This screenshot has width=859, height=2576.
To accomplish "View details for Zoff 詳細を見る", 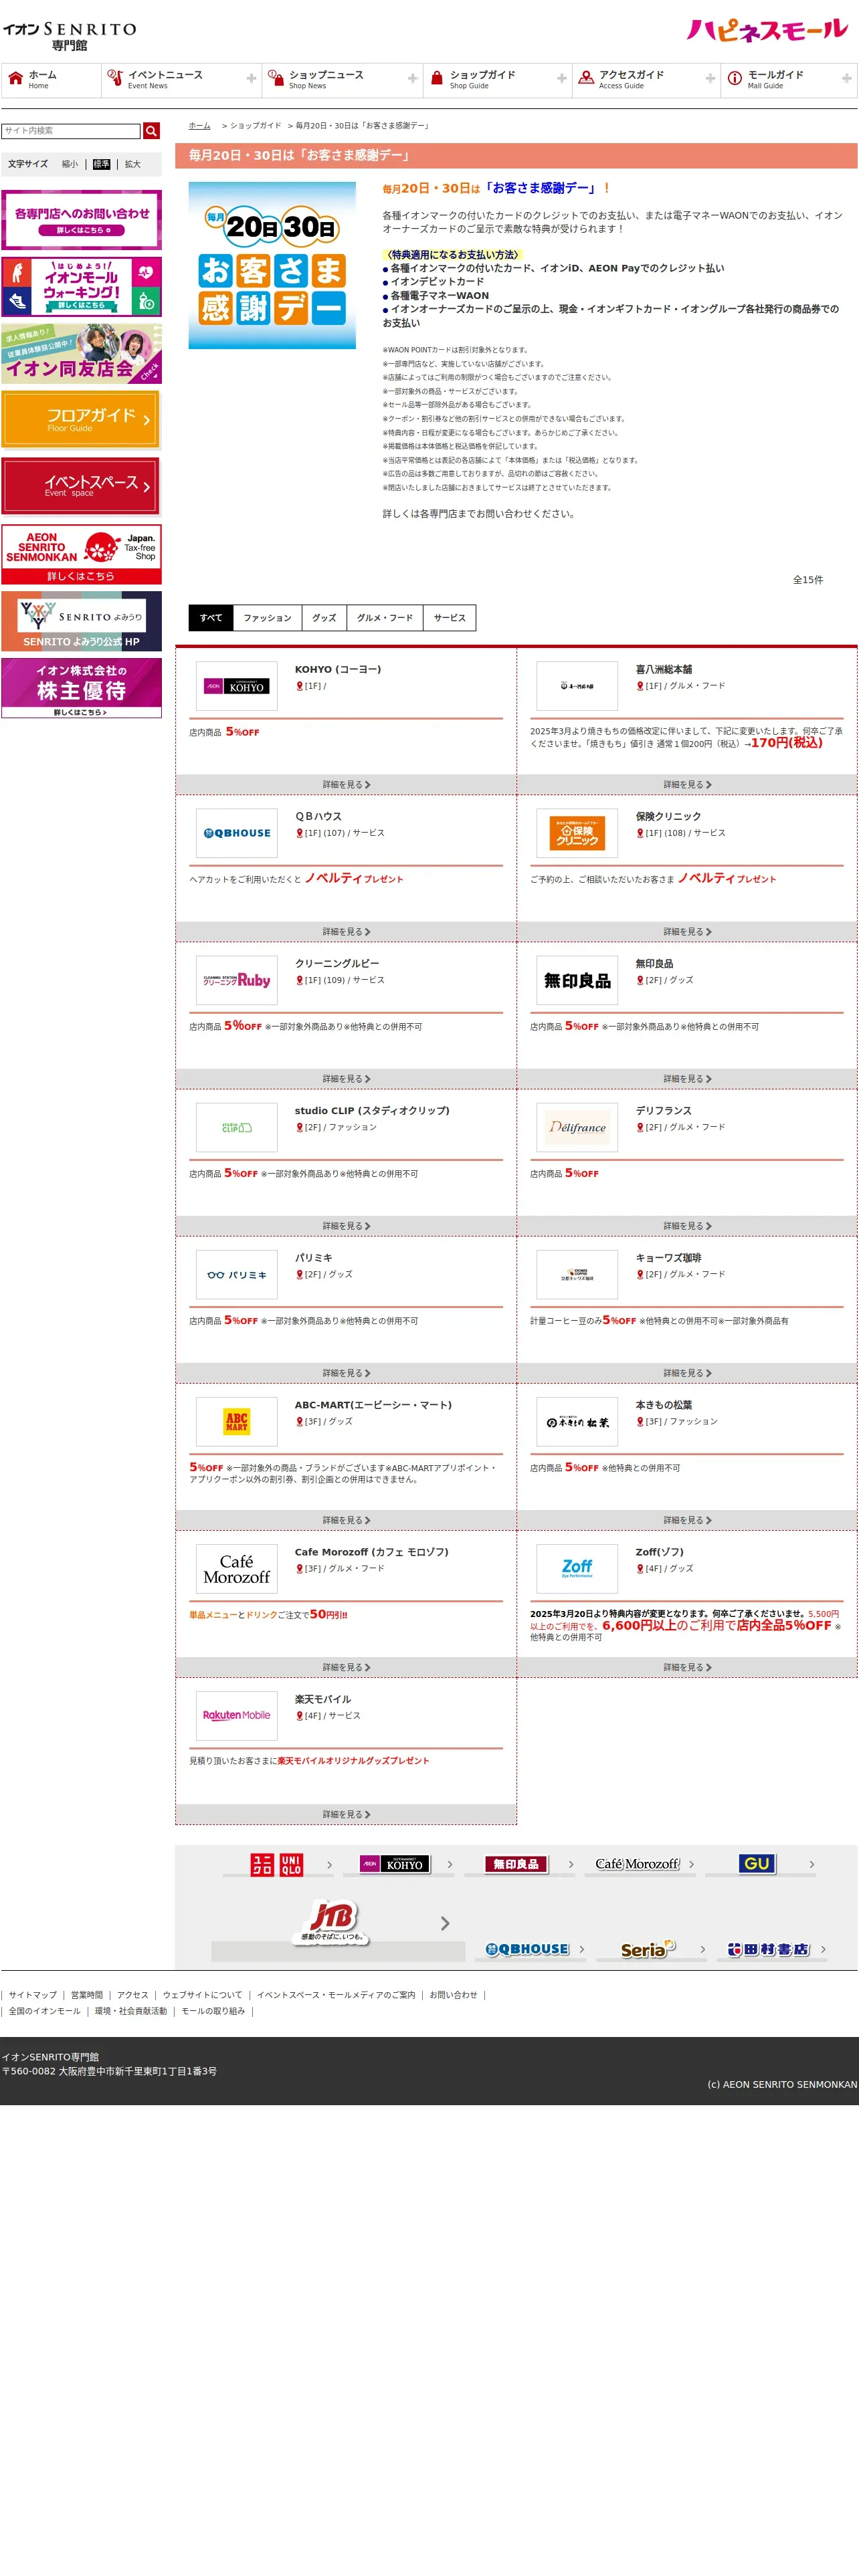I will [x=687, y=1667].
